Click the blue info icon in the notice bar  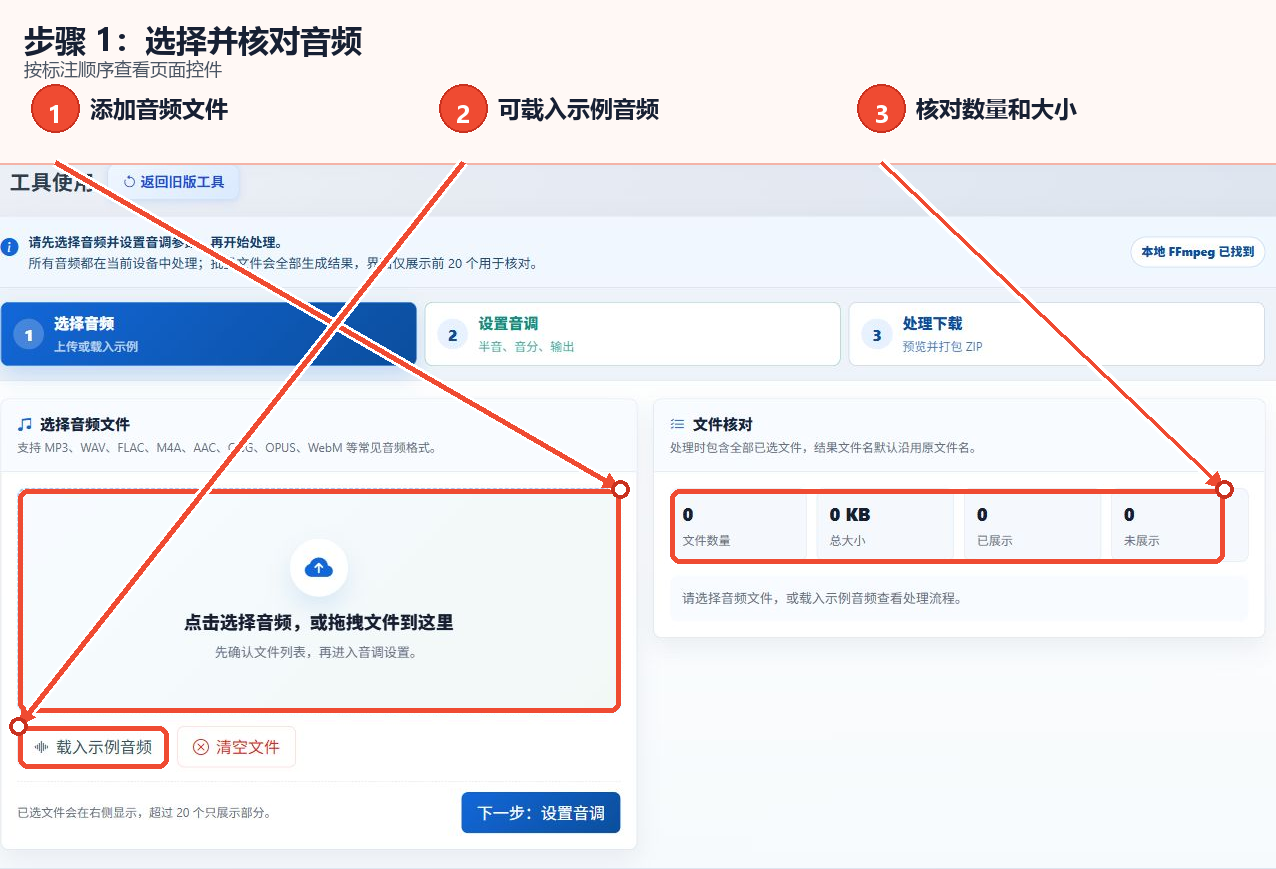(x=10, y=246)
